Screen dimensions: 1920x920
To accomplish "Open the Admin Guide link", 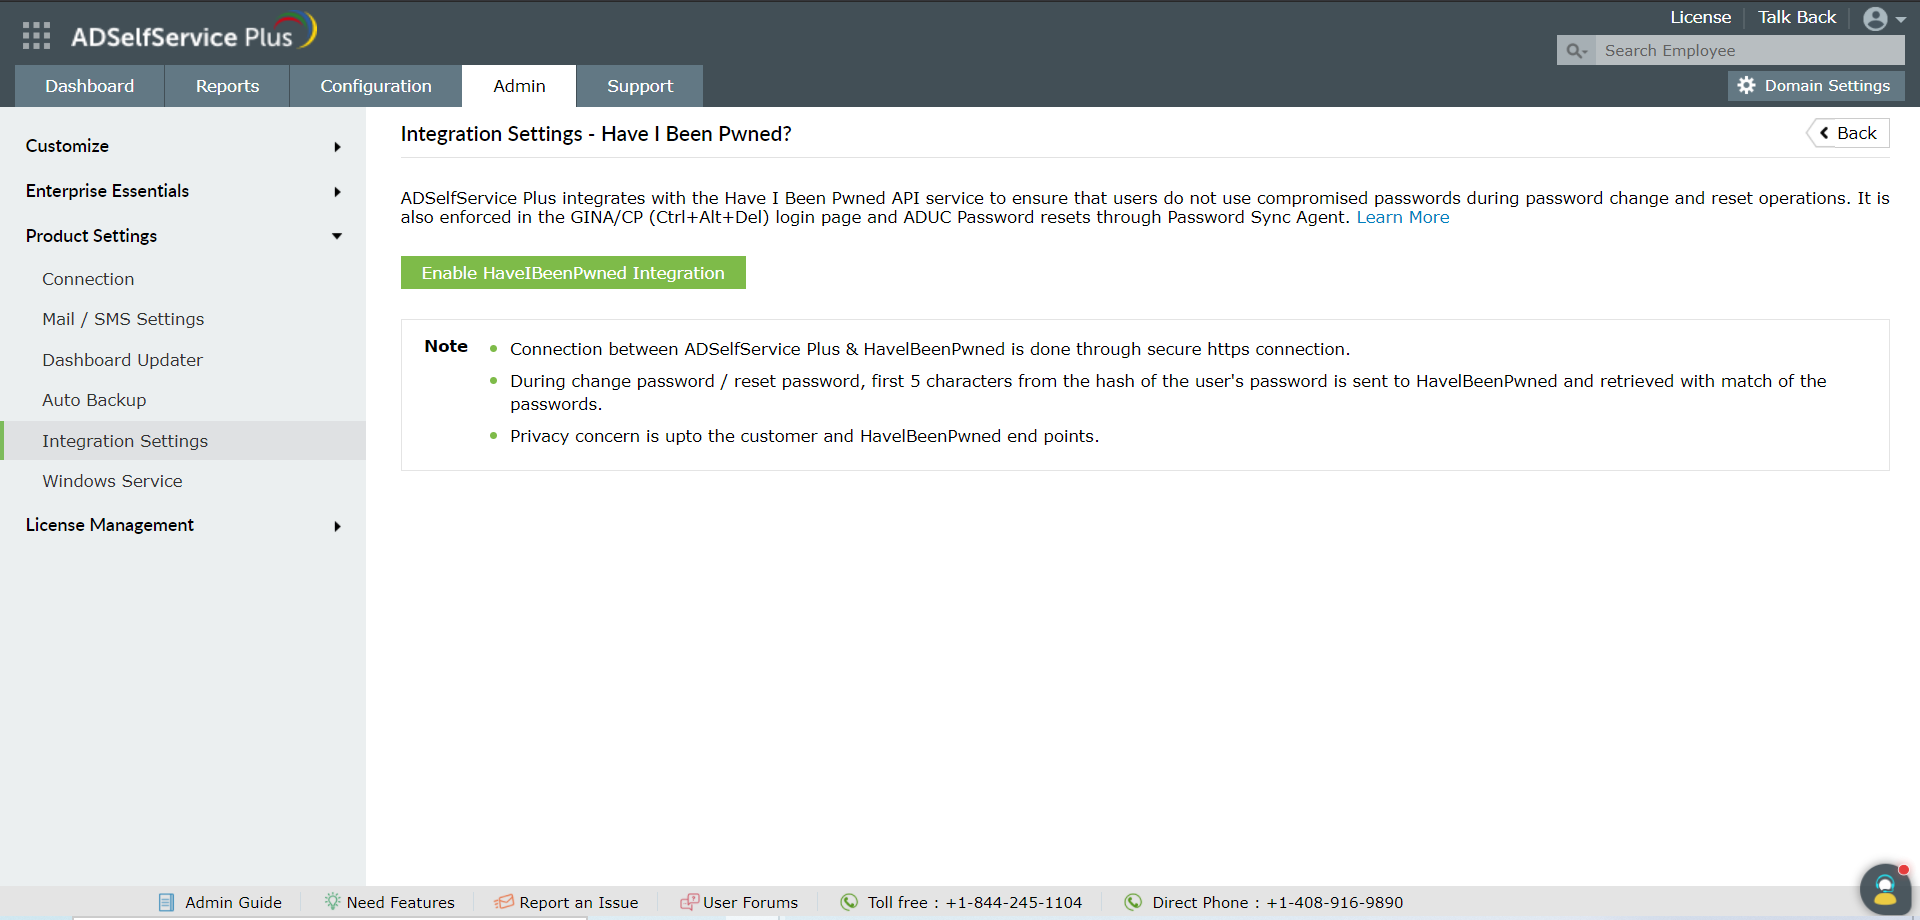I will pyautogui.click(x=233, y=902).
